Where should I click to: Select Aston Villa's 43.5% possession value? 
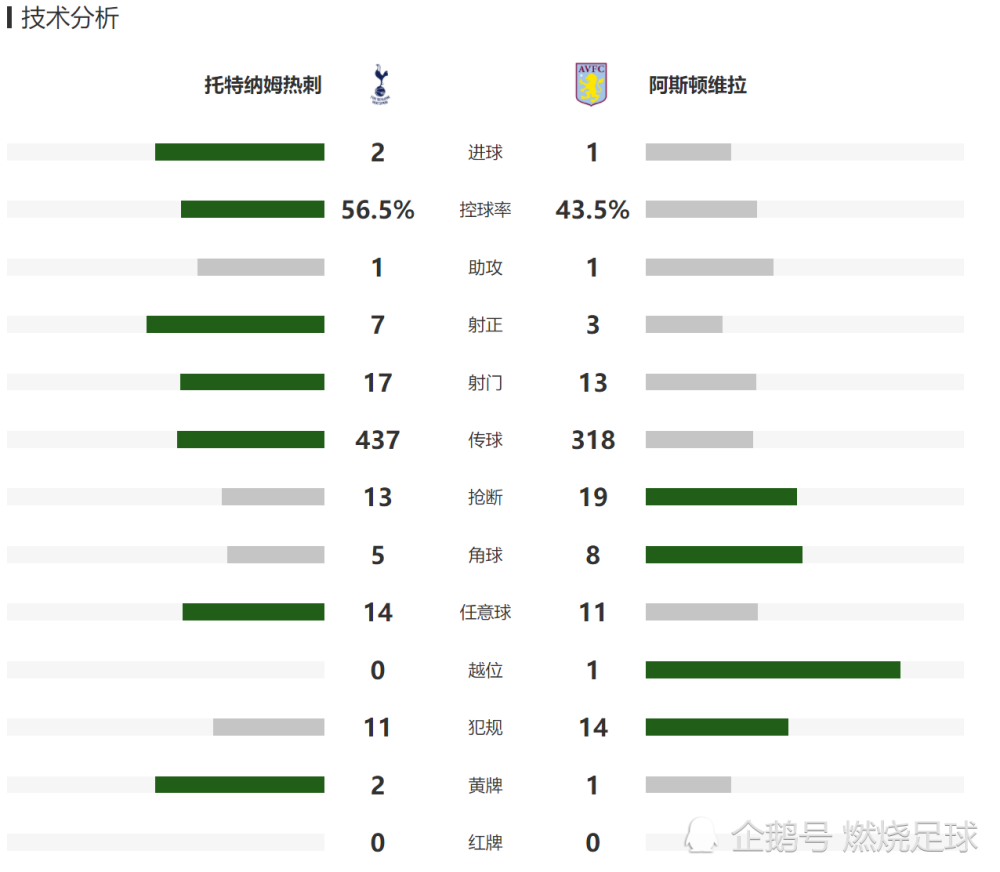pyautogui.click(x=592, y=210)
